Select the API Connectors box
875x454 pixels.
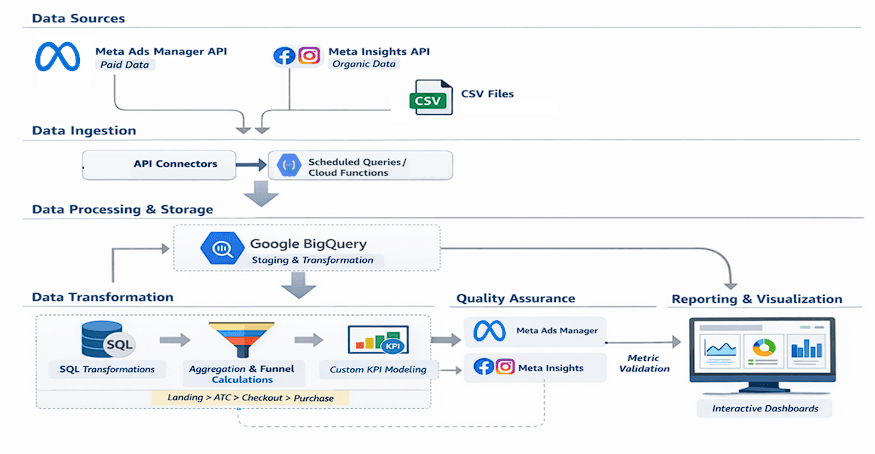click(x=160, y=164)
